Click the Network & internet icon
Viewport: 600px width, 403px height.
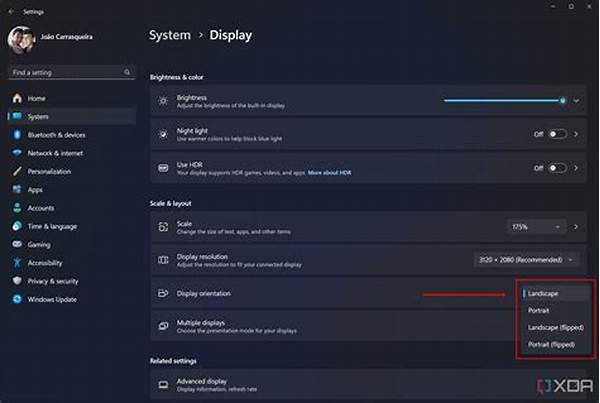point(17,152)
